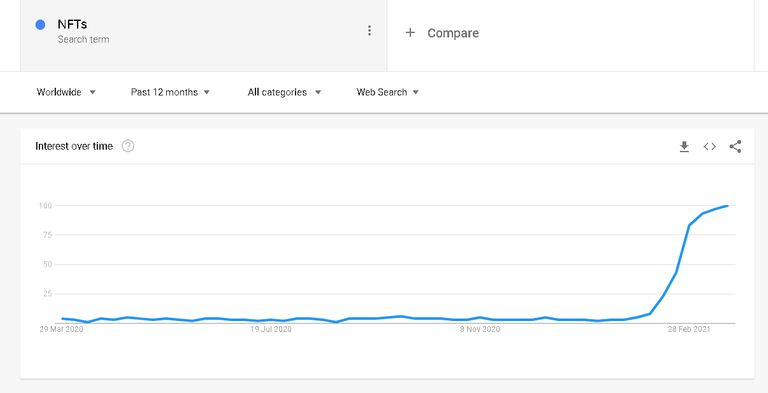Select the 28 Feb 2021 axis date label
The width and height of the screenshot is (768, 393).
[689, 329]
